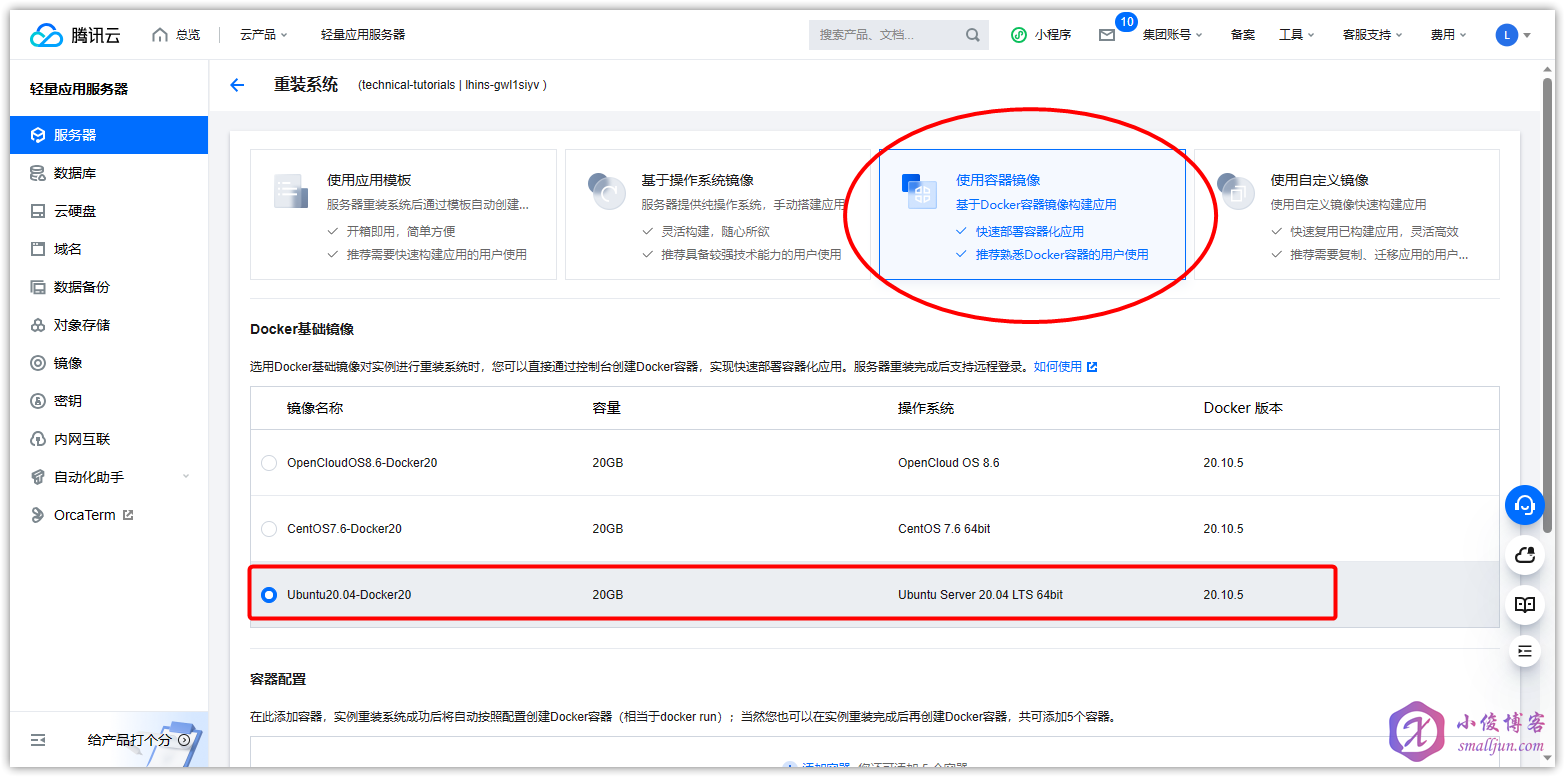Viewport: 1565px width, 777px height.
Task: Open the message inbox envelope icon
Action: coord(1106,35)
